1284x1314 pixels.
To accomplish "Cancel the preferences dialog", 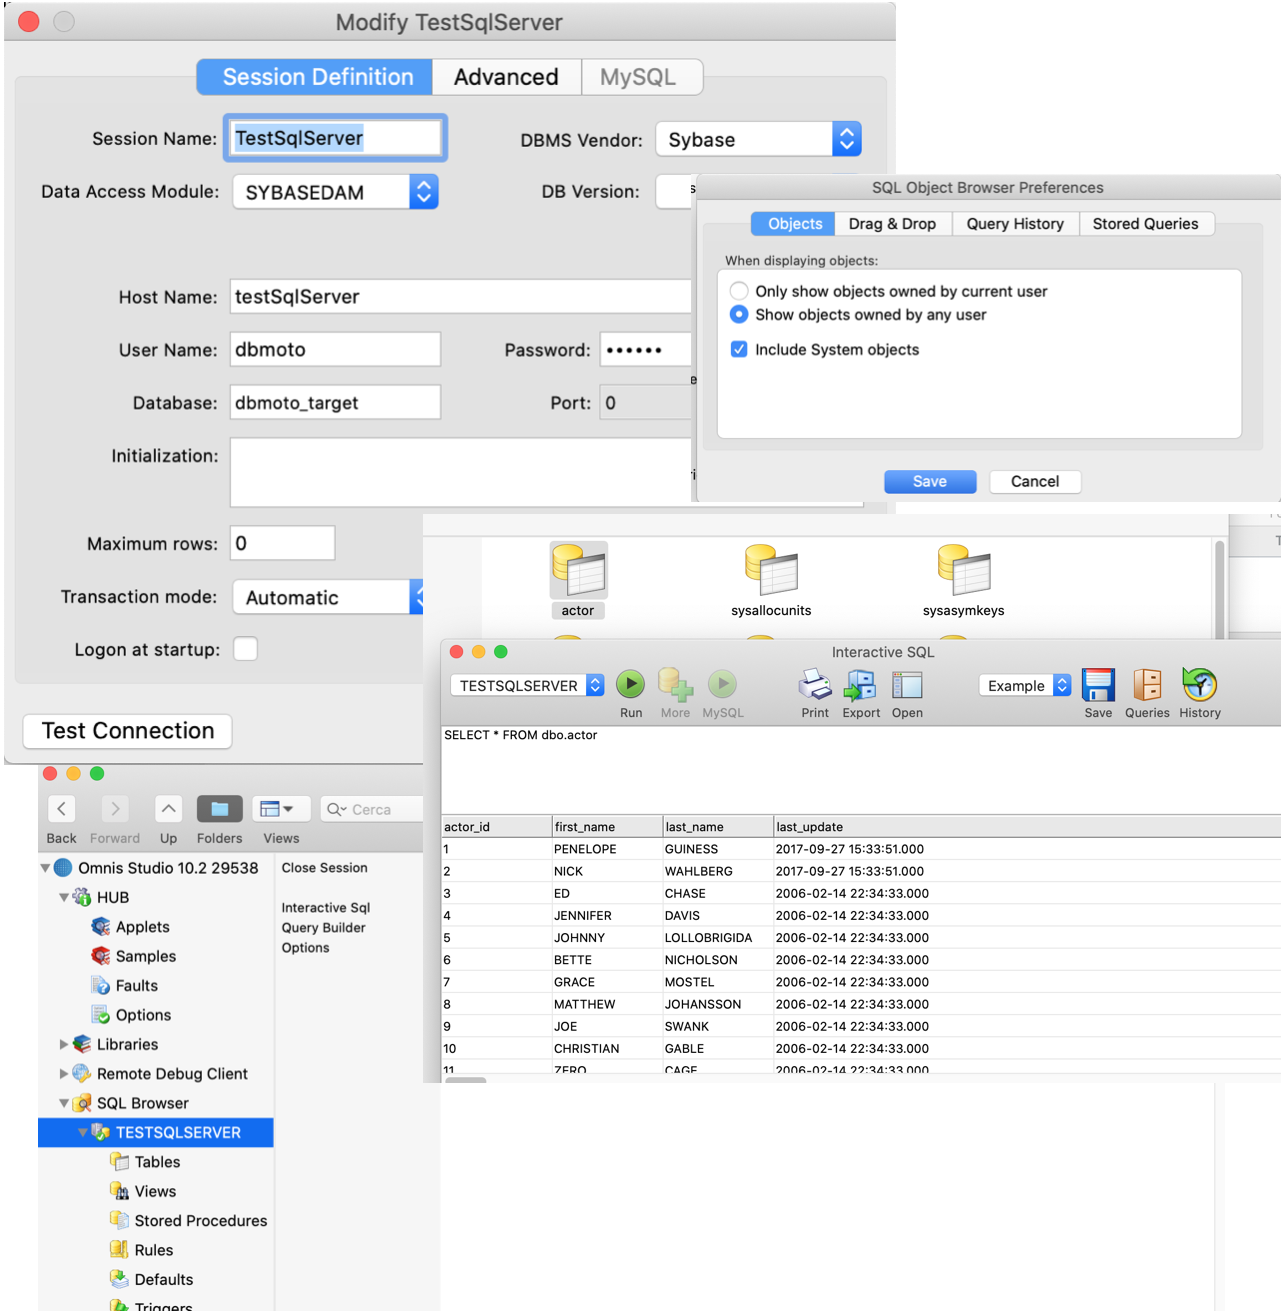I will coord(1035,481).
